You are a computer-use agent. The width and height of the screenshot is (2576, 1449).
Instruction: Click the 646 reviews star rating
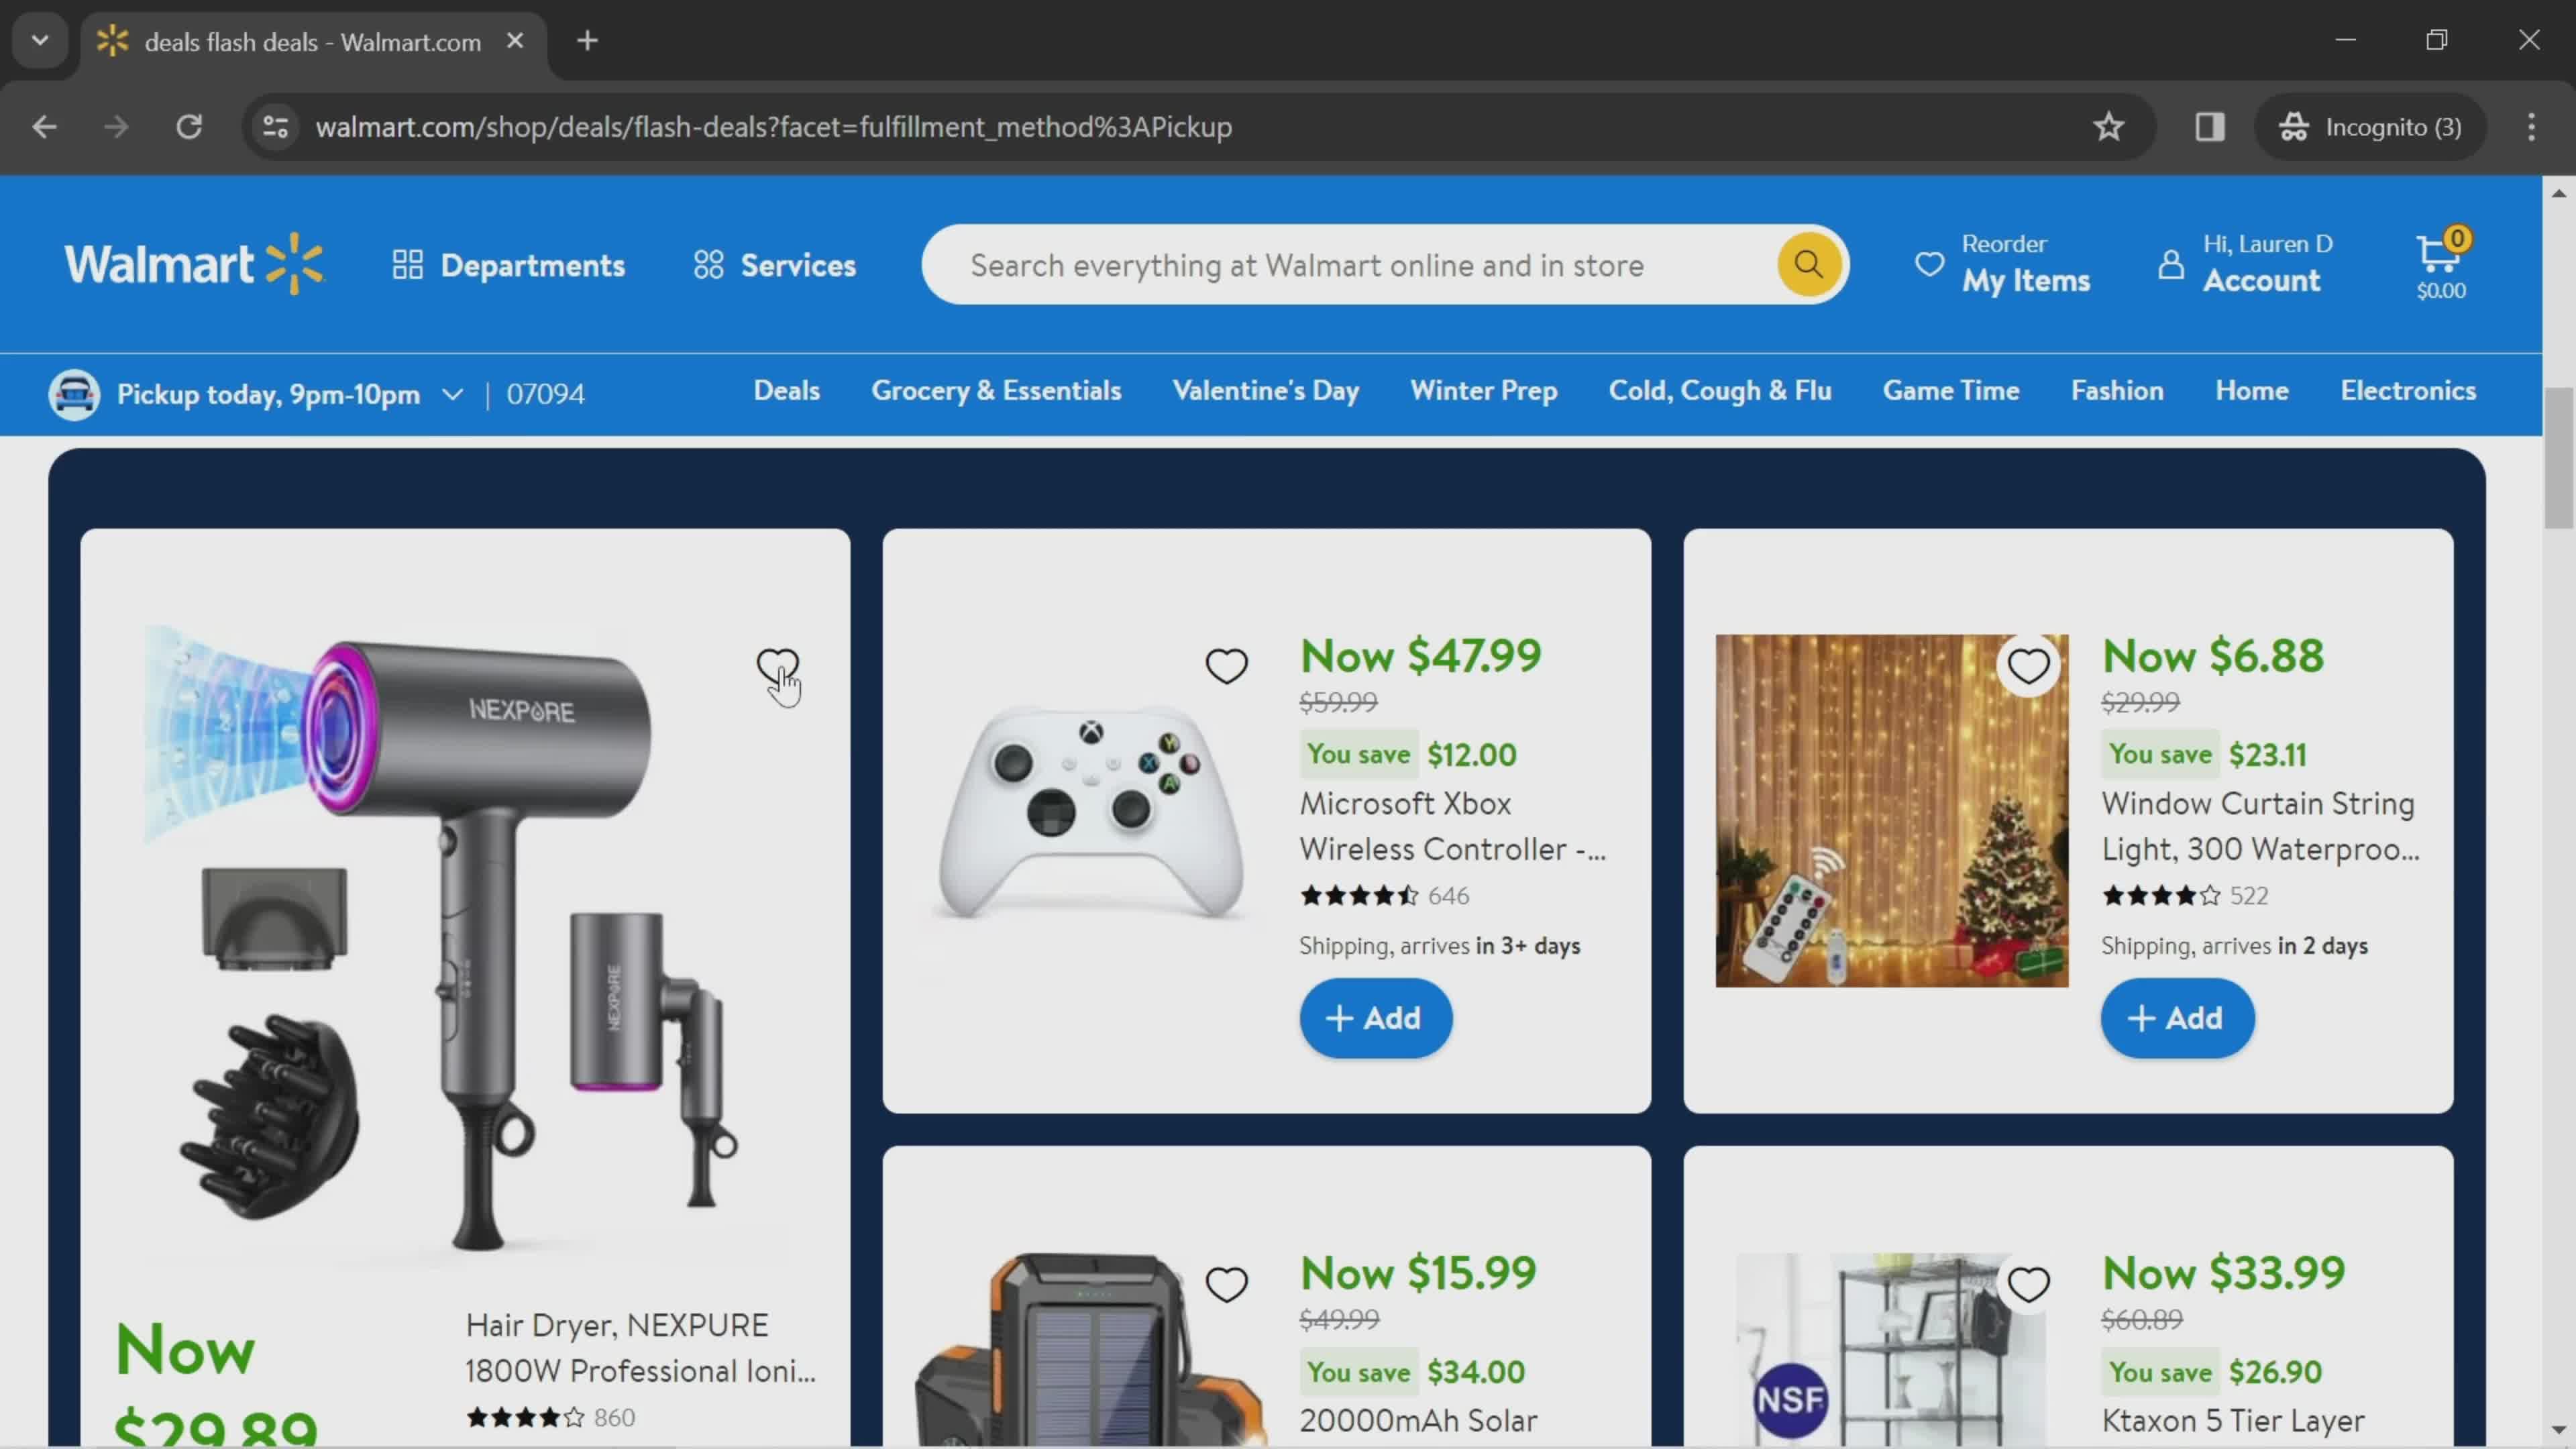tap(1384, 896)
